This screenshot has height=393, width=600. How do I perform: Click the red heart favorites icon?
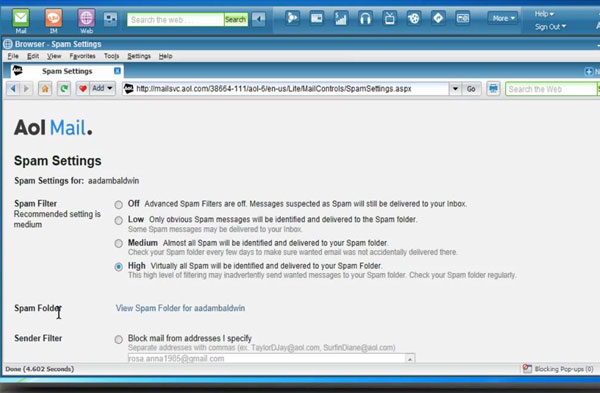click(82, 89)
